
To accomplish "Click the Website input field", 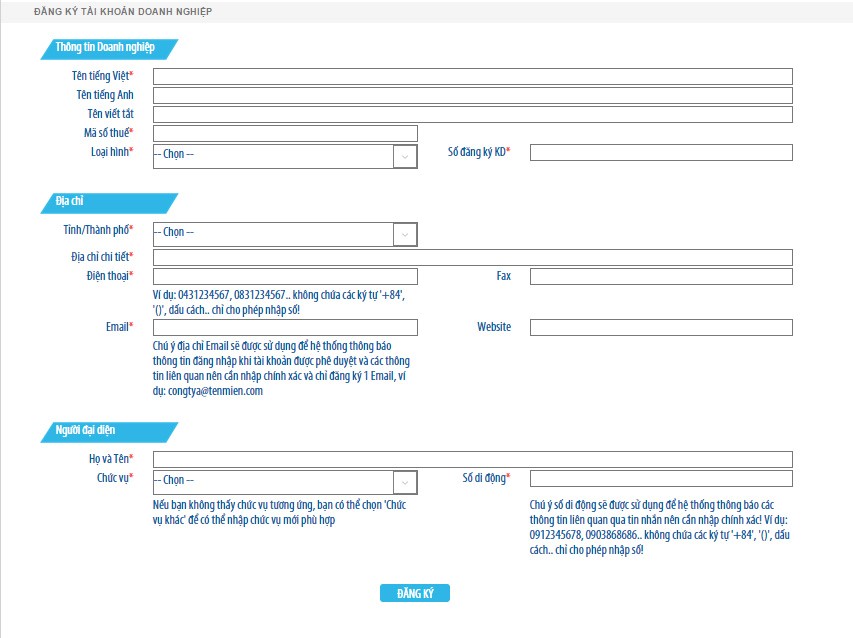I will pos(661,327).
